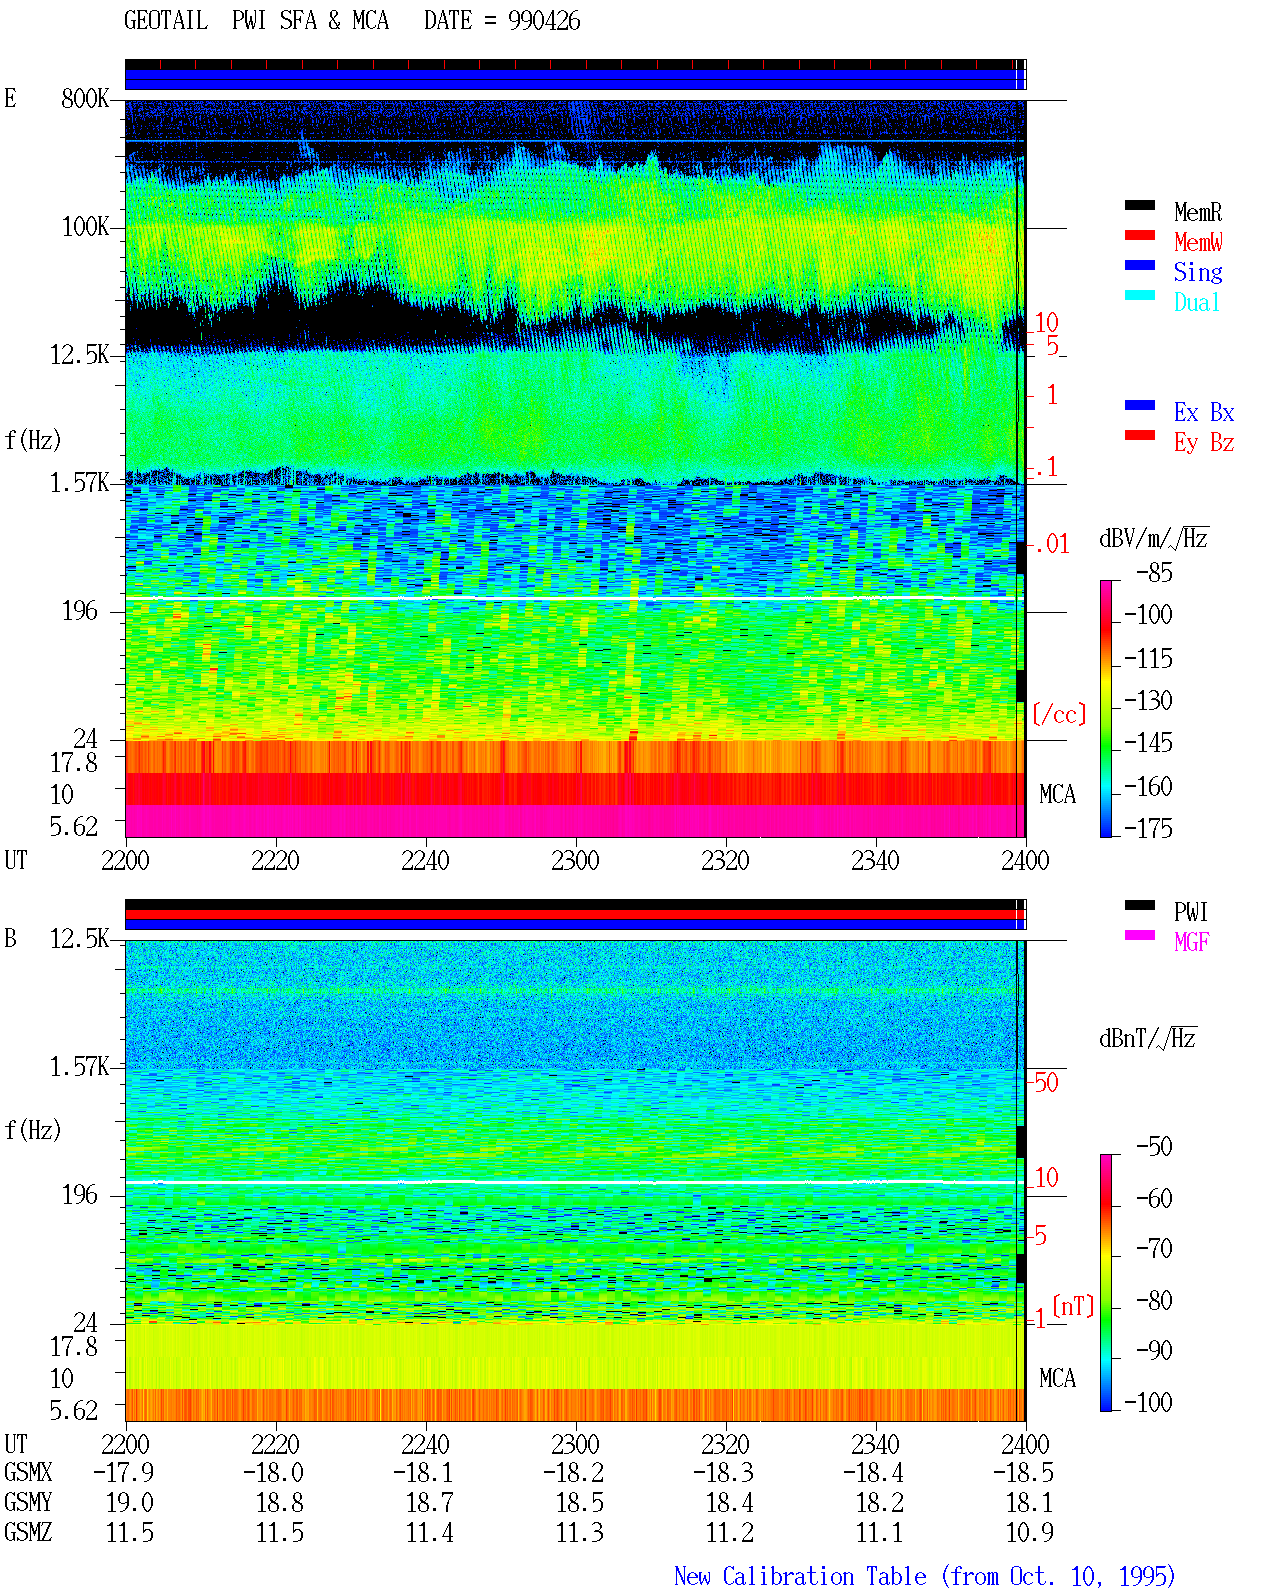Click the MemW legend label

click(1198, 242)
